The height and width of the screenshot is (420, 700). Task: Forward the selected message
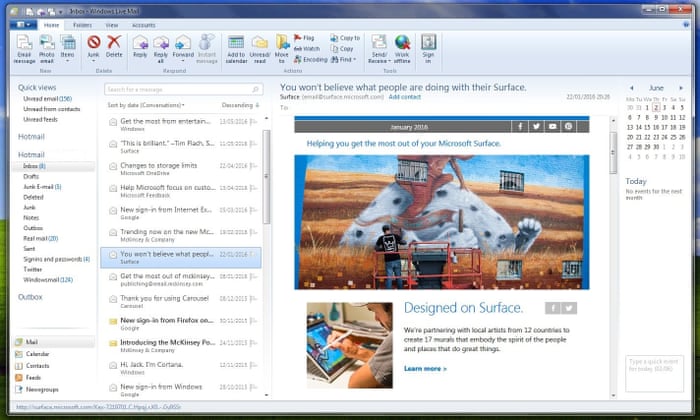click(183, 46)
